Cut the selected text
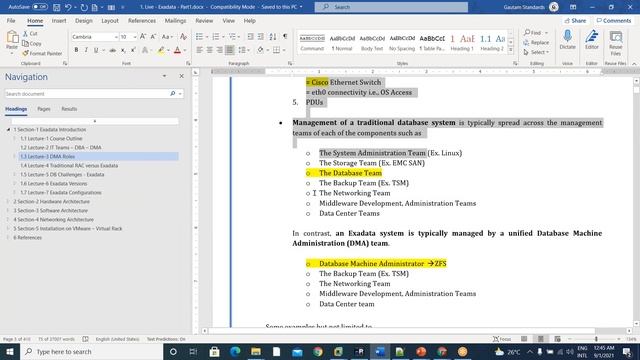640x360 pixels. tap(30, 33)
